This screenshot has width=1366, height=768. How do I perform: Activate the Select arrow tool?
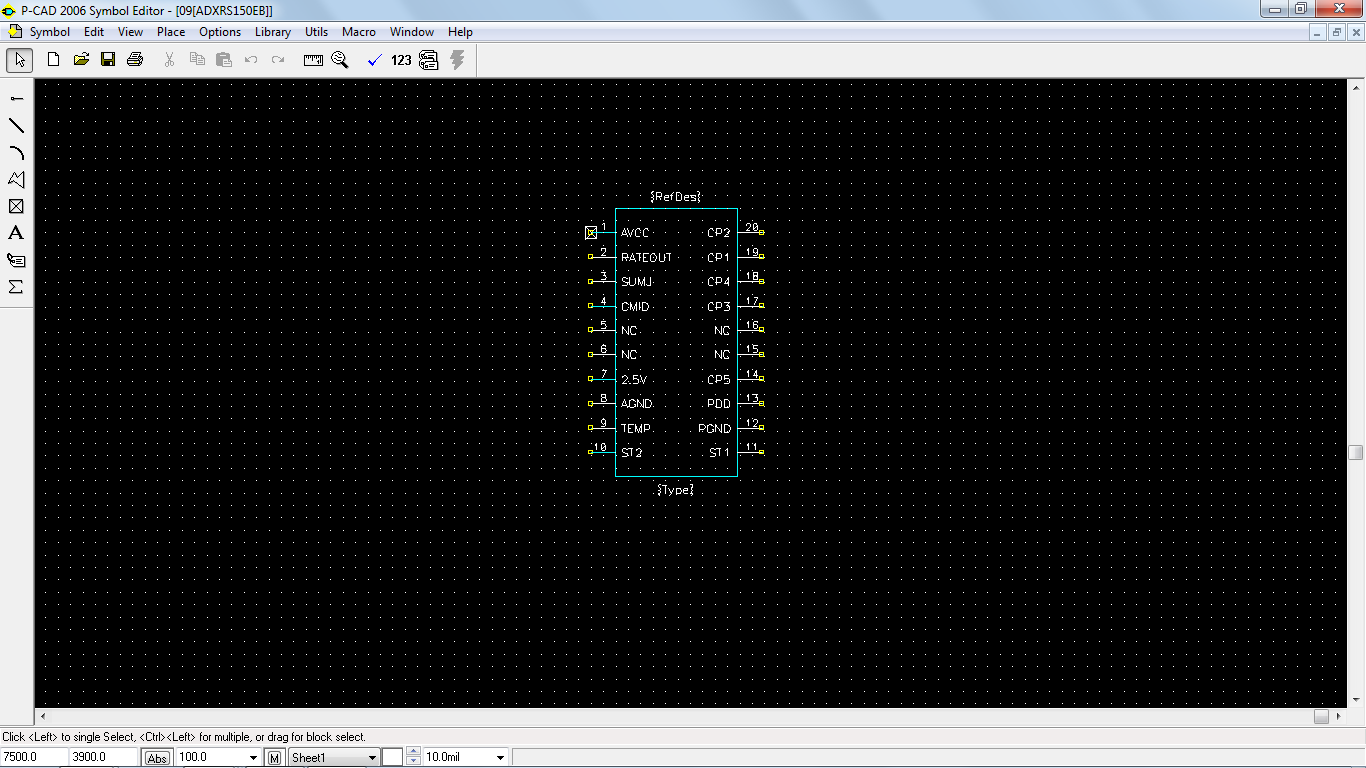pos(19,60)
